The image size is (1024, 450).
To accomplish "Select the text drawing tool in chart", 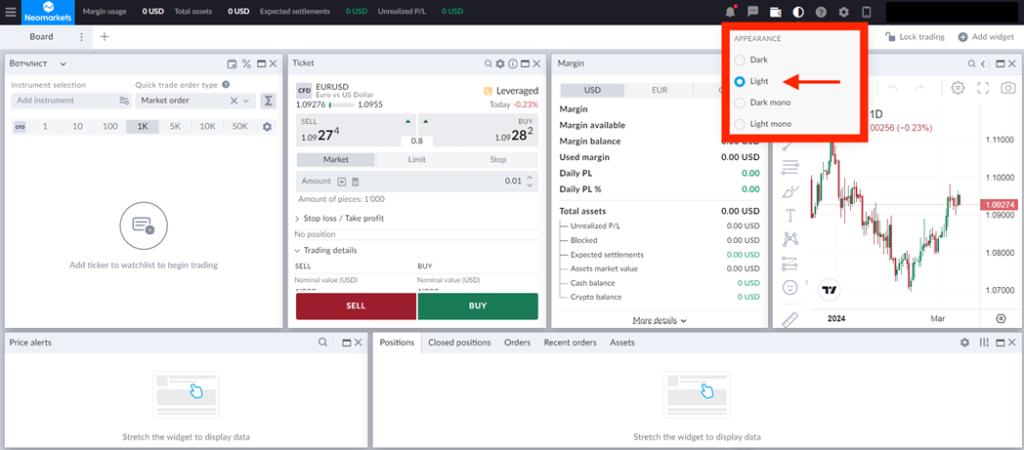I will 790,215.
